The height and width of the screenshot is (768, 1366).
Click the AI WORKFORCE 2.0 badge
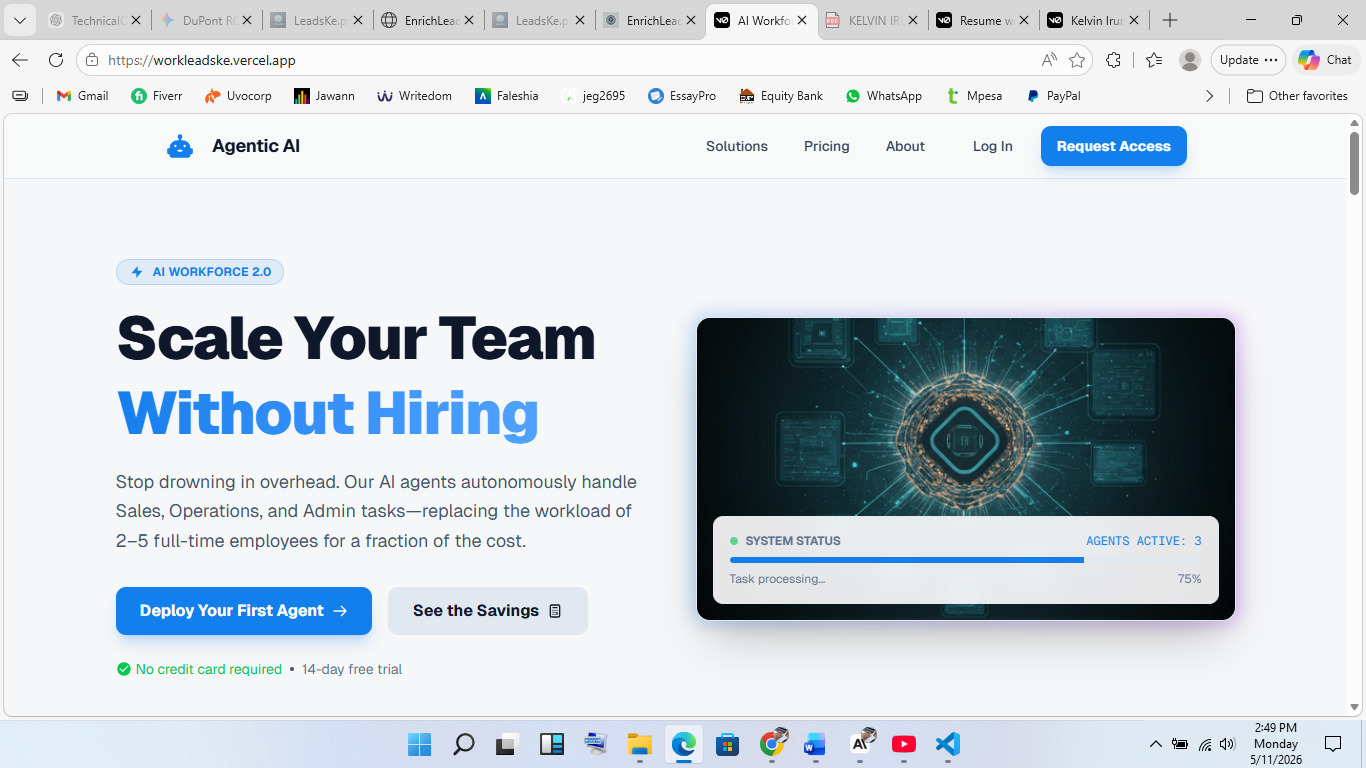(x=200, y=272)
